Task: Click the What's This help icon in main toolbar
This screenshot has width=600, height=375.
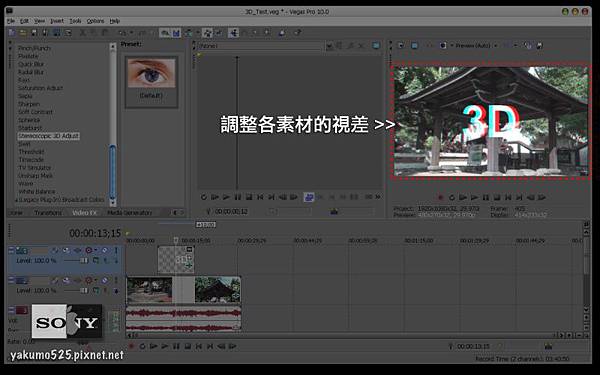Action: (297, 33)
